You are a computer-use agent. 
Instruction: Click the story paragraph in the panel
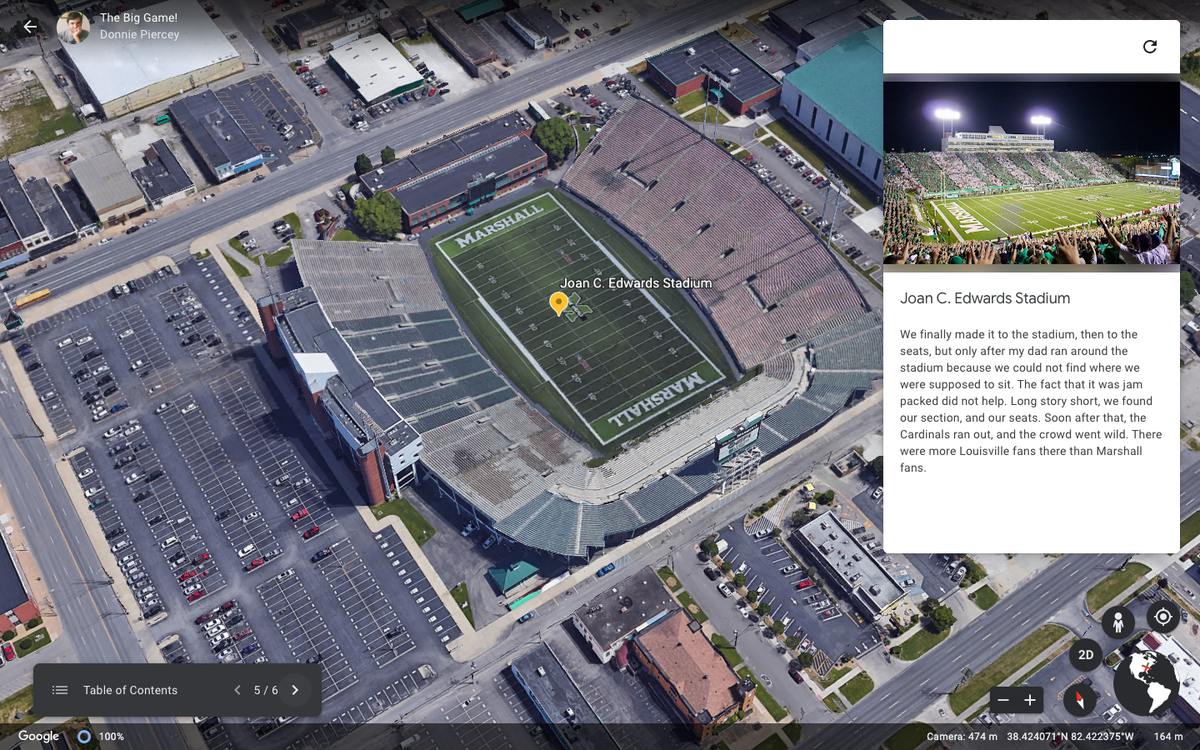coord(1031,400)
